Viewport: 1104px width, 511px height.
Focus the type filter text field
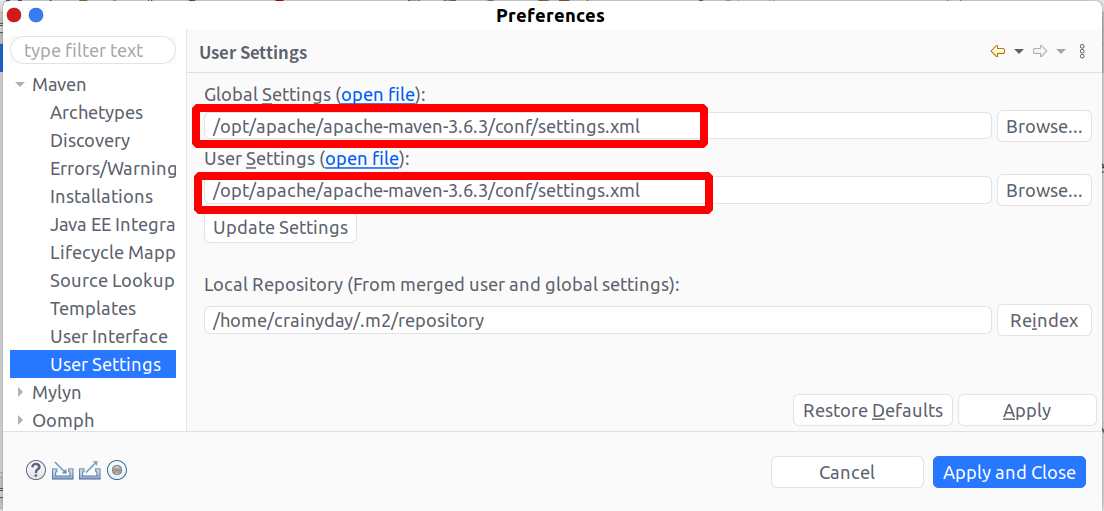[92, 51]
